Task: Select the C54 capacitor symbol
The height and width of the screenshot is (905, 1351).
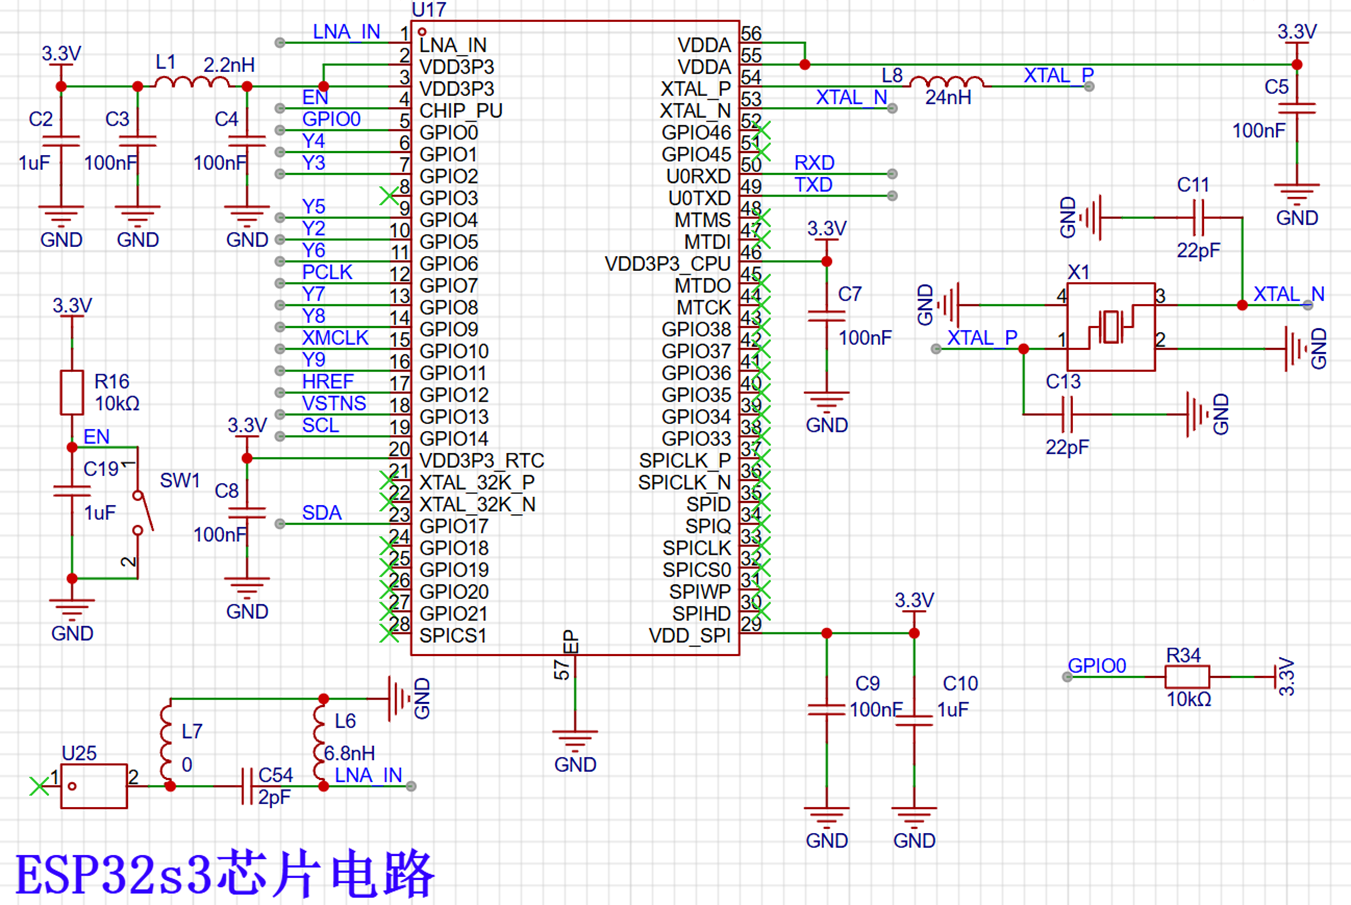Action: tap(247, 786)
